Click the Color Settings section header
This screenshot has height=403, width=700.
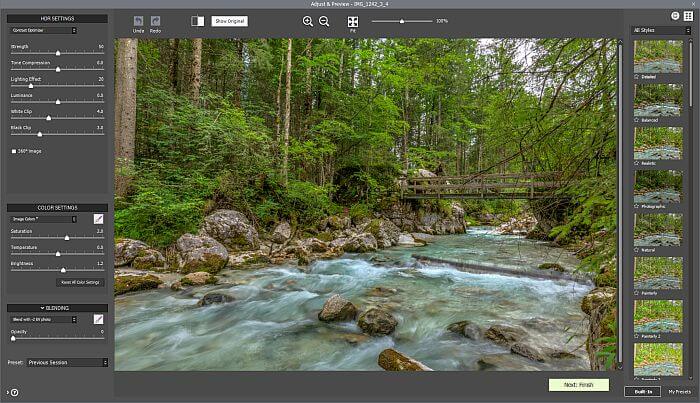(57, 208)
